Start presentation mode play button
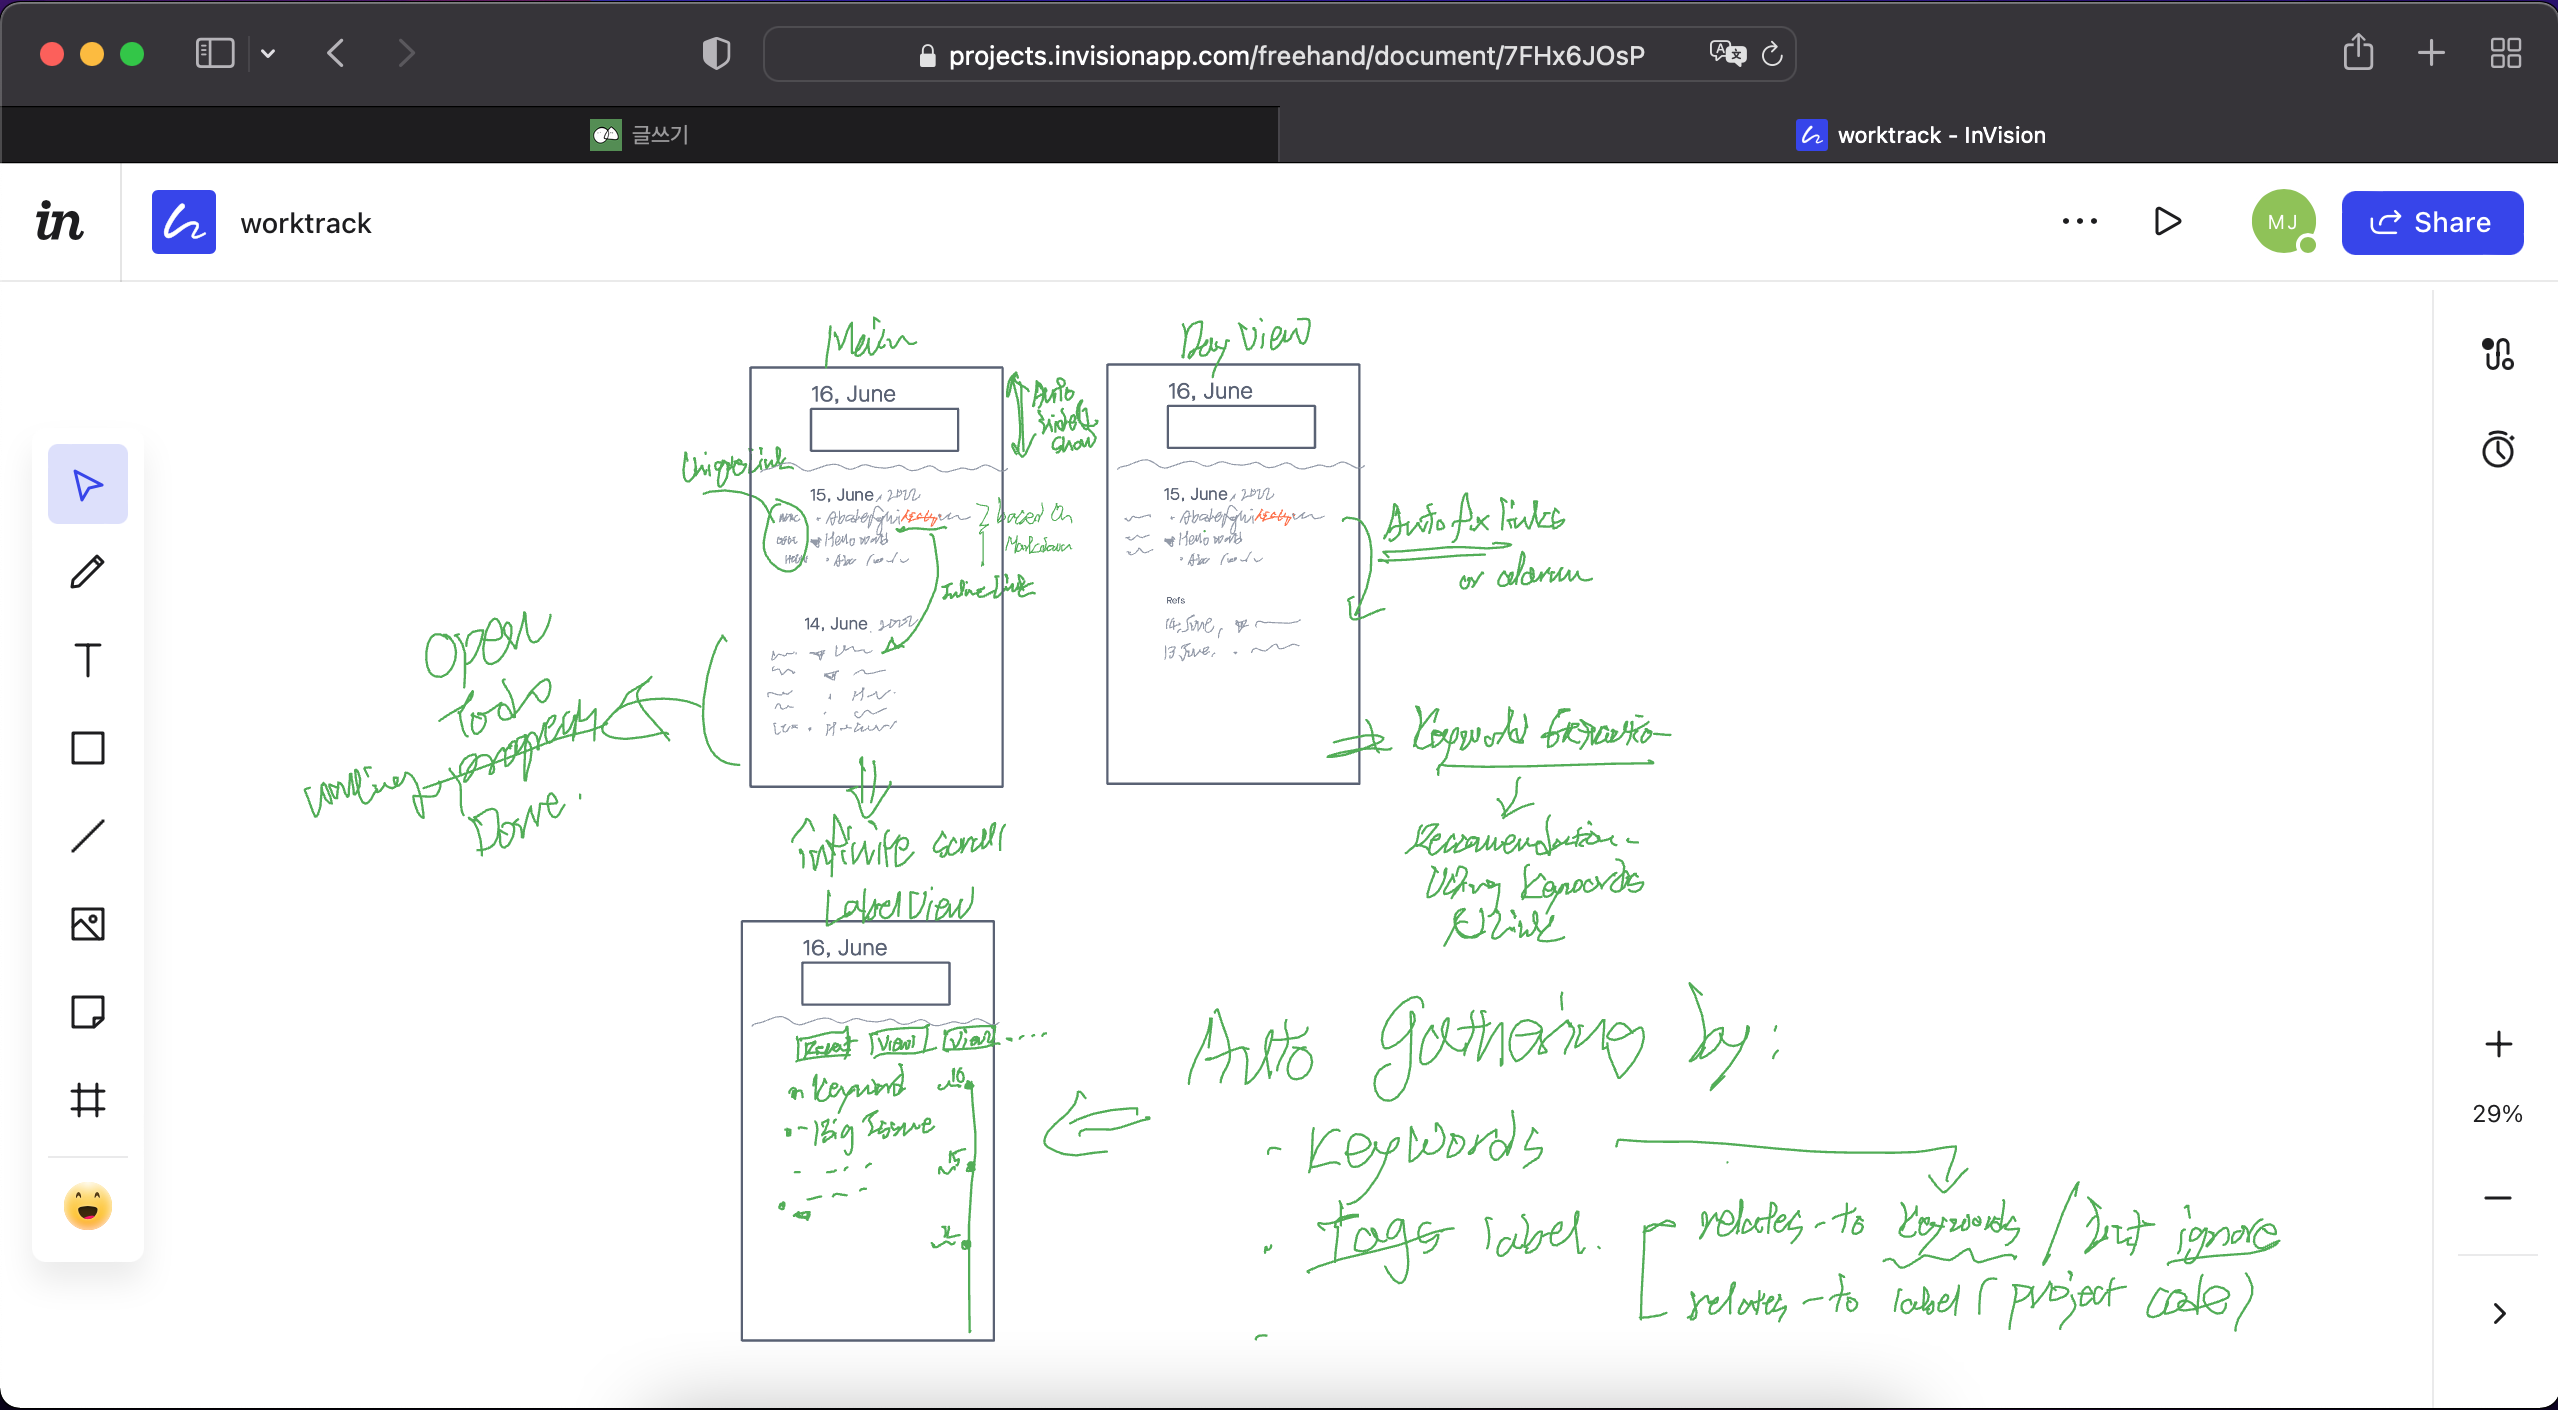 2167,222
